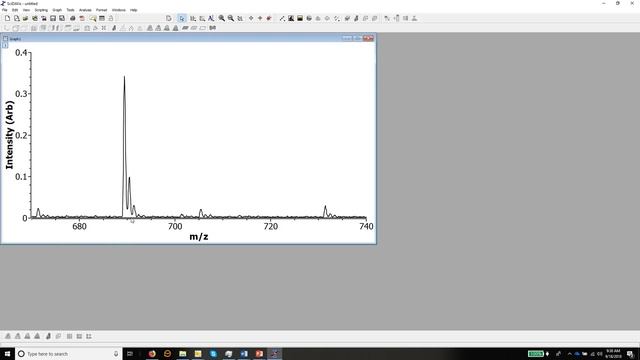Click the grid layout icon on bottom toolbar
This screenshot has height=360, width=640.
coord(69,336)
